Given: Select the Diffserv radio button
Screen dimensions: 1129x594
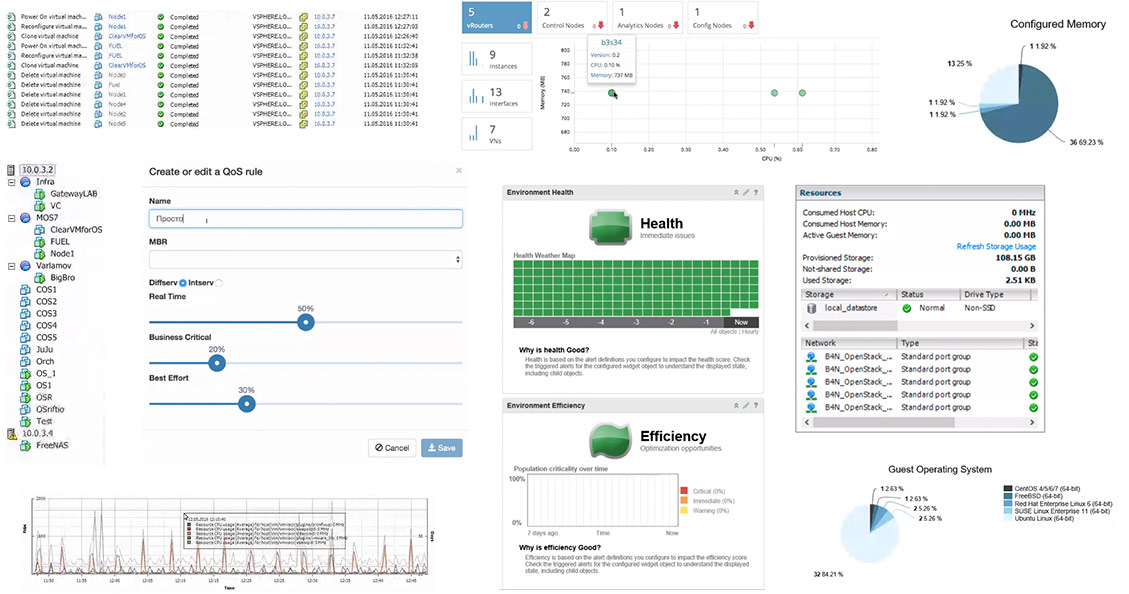Looking at the screenshot, I should pyautogui.click(x=183, y=283).
